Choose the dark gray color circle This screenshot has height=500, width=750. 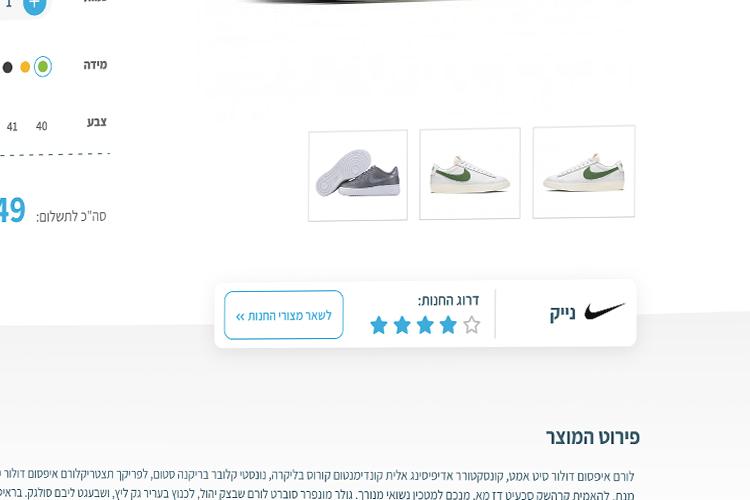coord(7,67)
